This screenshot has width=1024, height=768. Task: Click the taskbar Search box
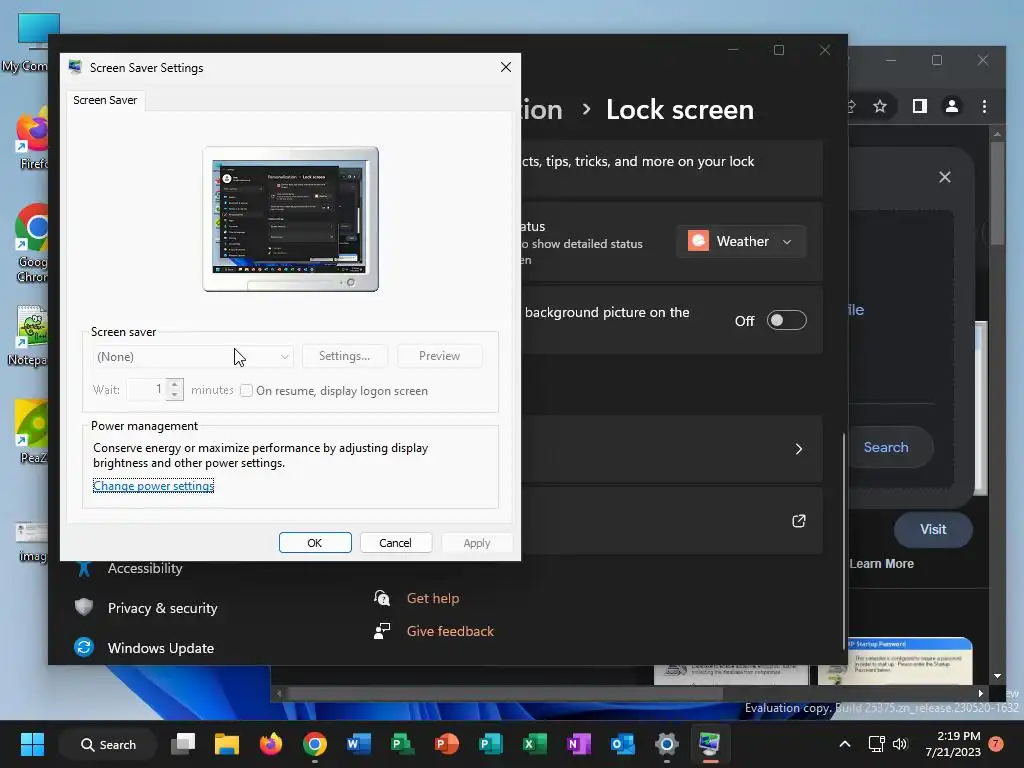coord(108,744)
